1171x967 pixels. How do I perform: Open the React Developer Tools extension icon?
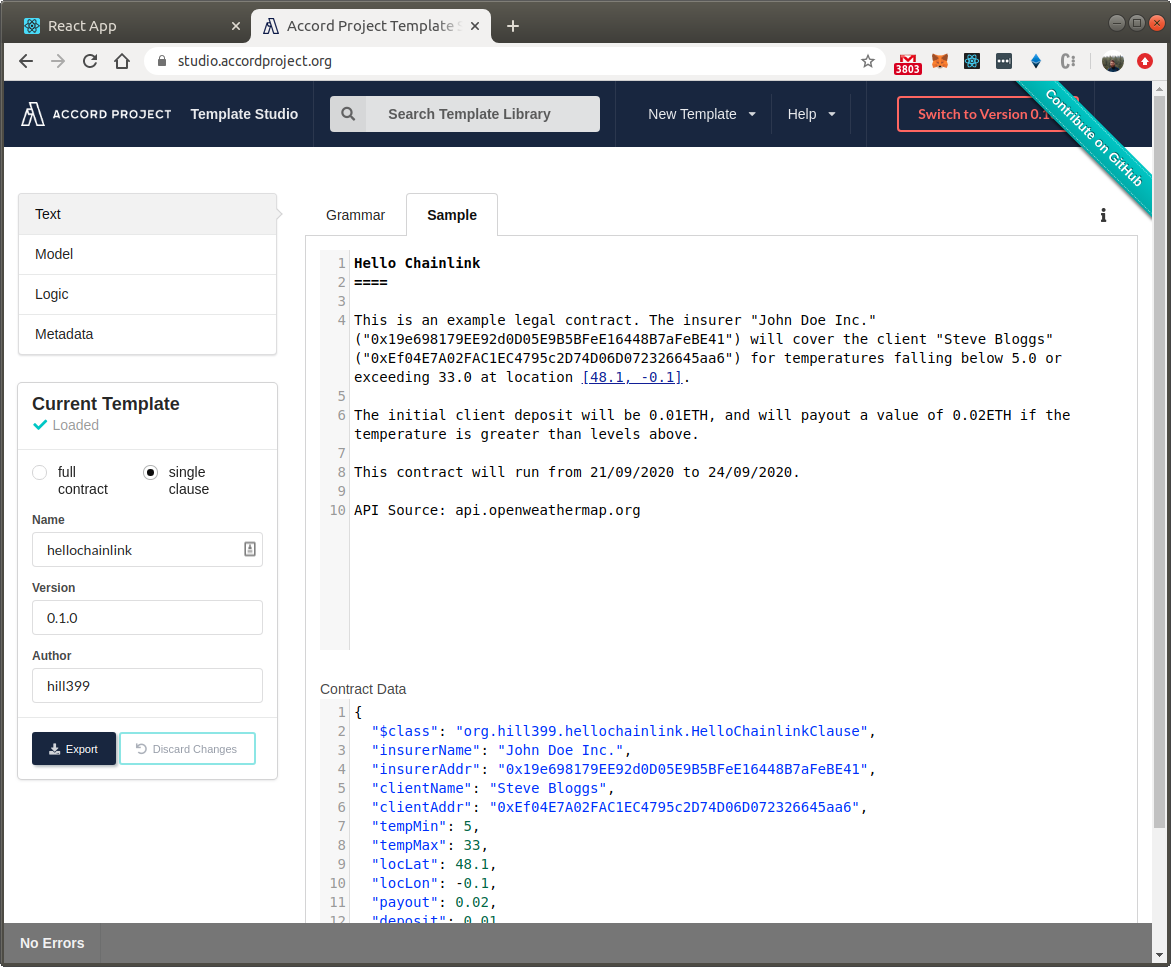click(x=972, y=61)
